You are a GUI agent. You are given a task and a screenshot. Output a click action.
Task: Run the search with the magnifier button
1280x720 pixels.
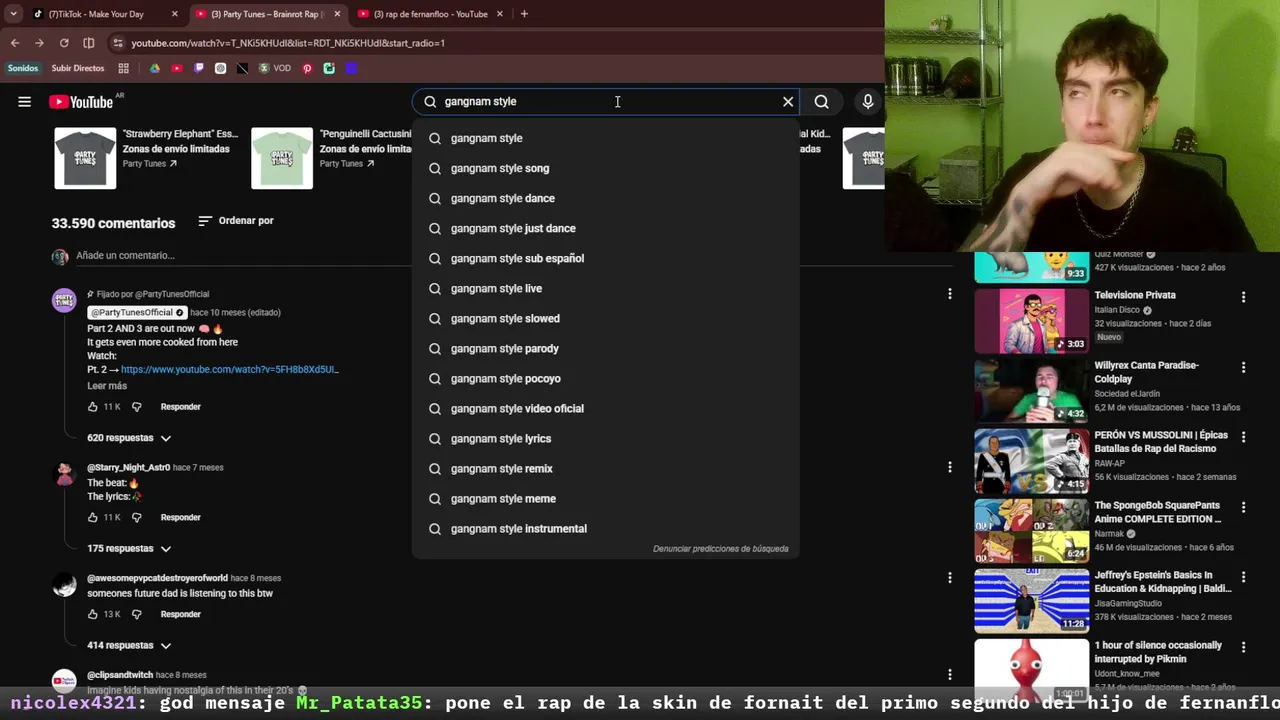point(821,101)
